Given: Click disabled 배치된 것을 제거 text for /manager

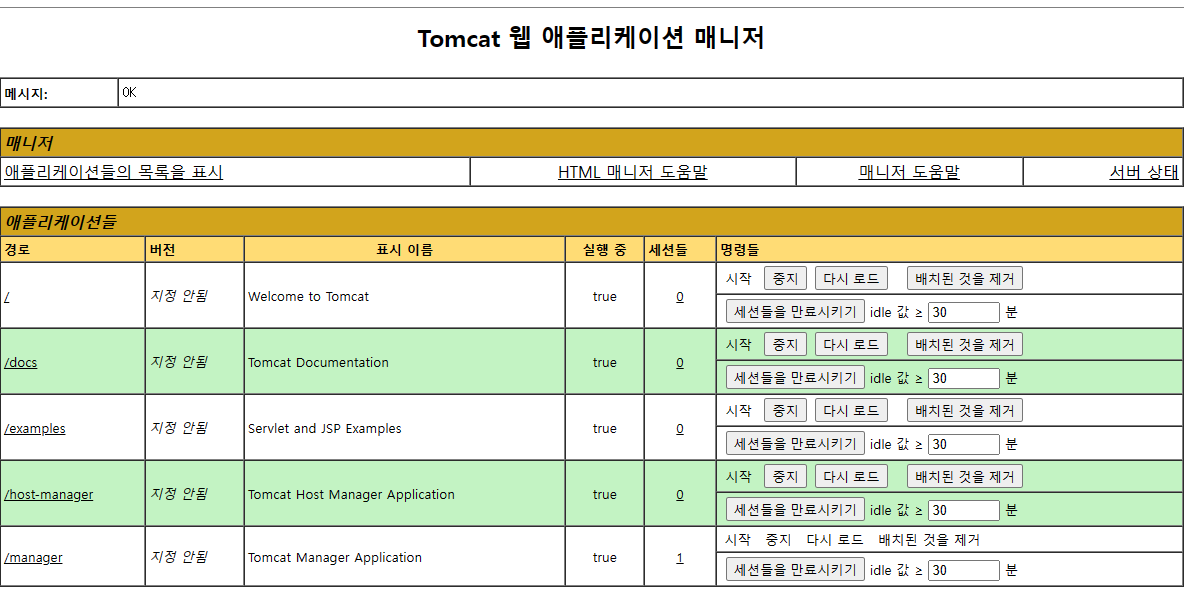Looking at the screenshot, I should pos(929,540).
